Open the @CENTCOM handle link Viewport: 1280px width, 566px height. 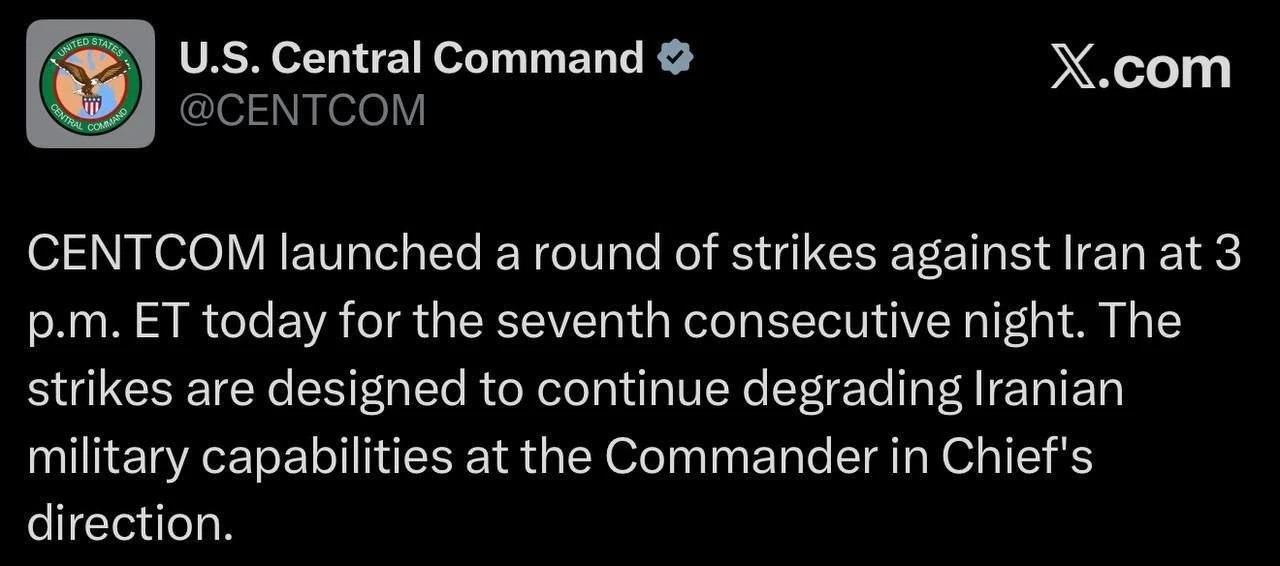(302, 110)
